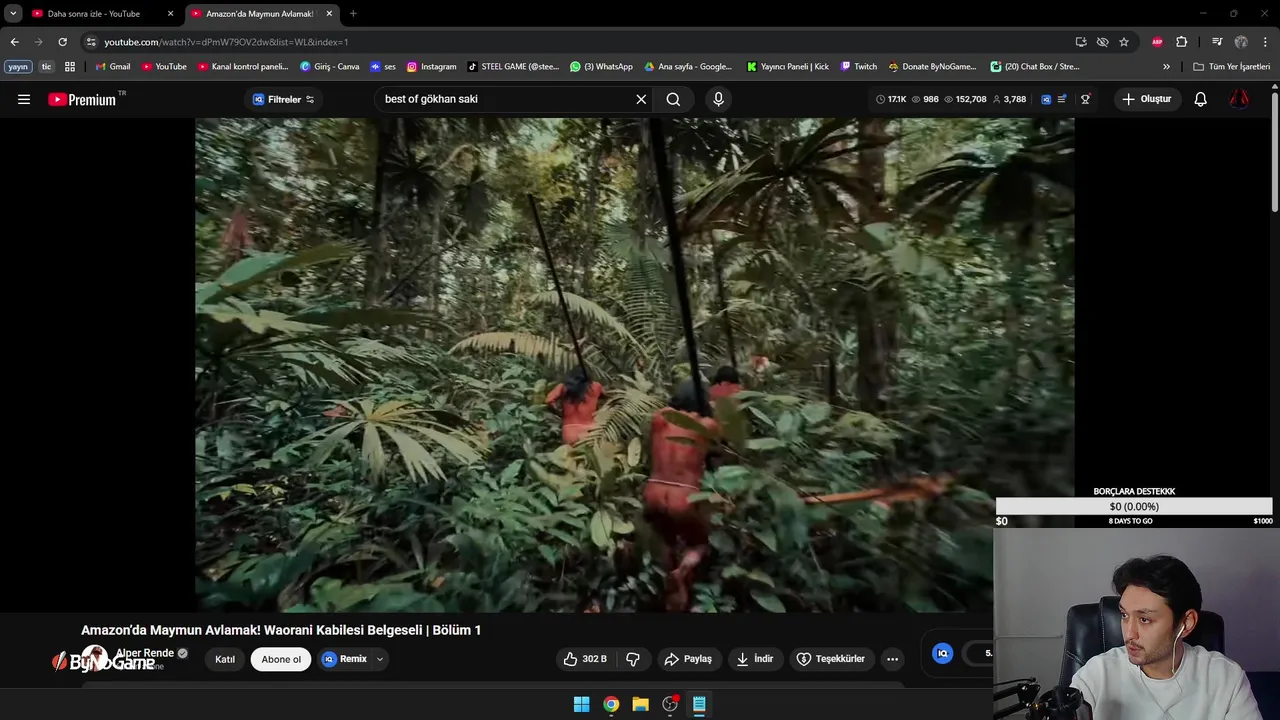Open the bookmarks apps grid icon

point(70,67)
